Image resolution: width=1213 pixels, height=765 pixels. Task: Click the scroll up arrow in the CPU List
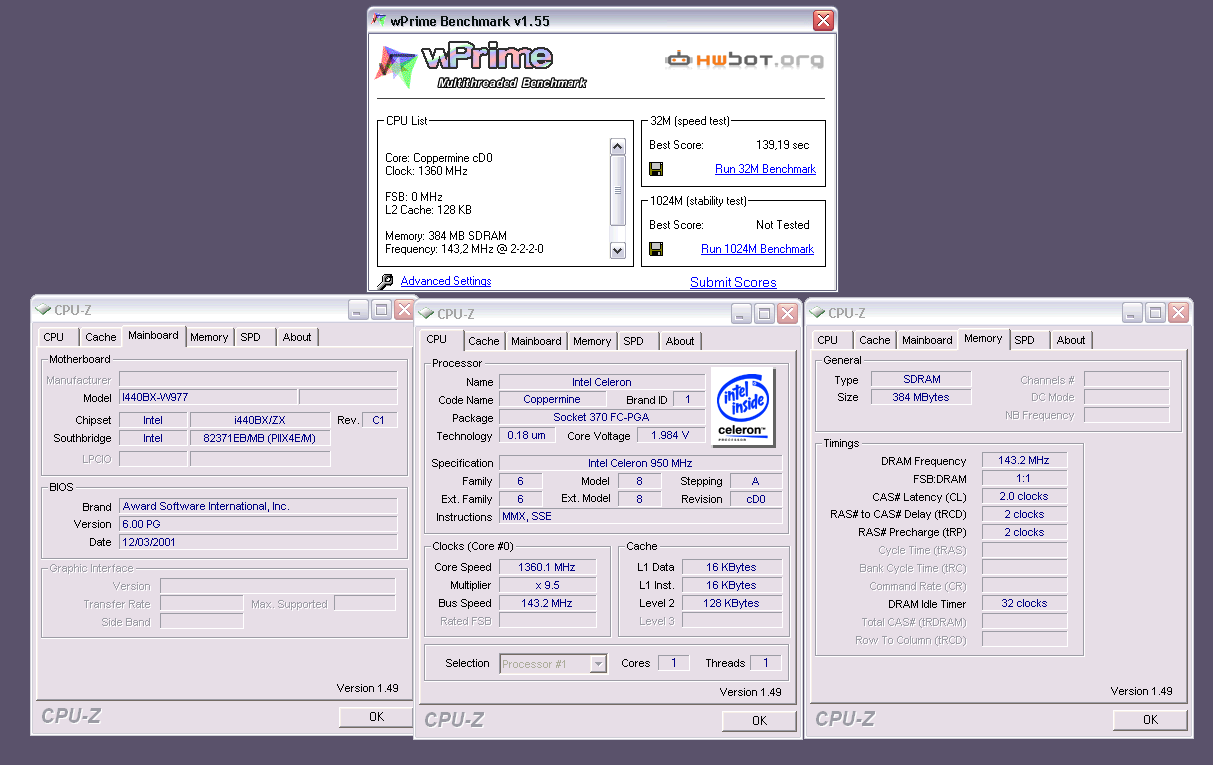point(617,147)
